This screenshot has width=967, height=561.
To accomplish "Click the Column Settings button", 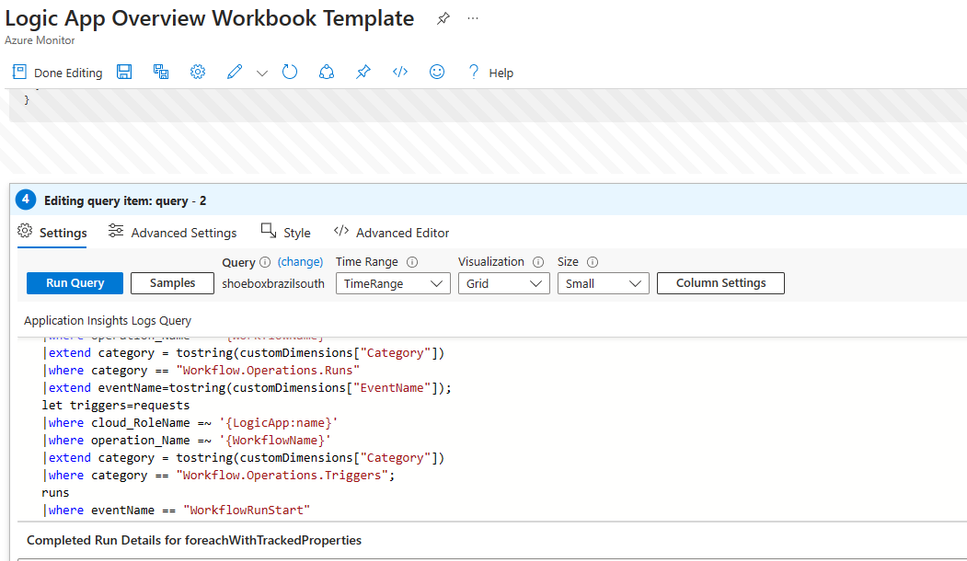I will (720, 283).
